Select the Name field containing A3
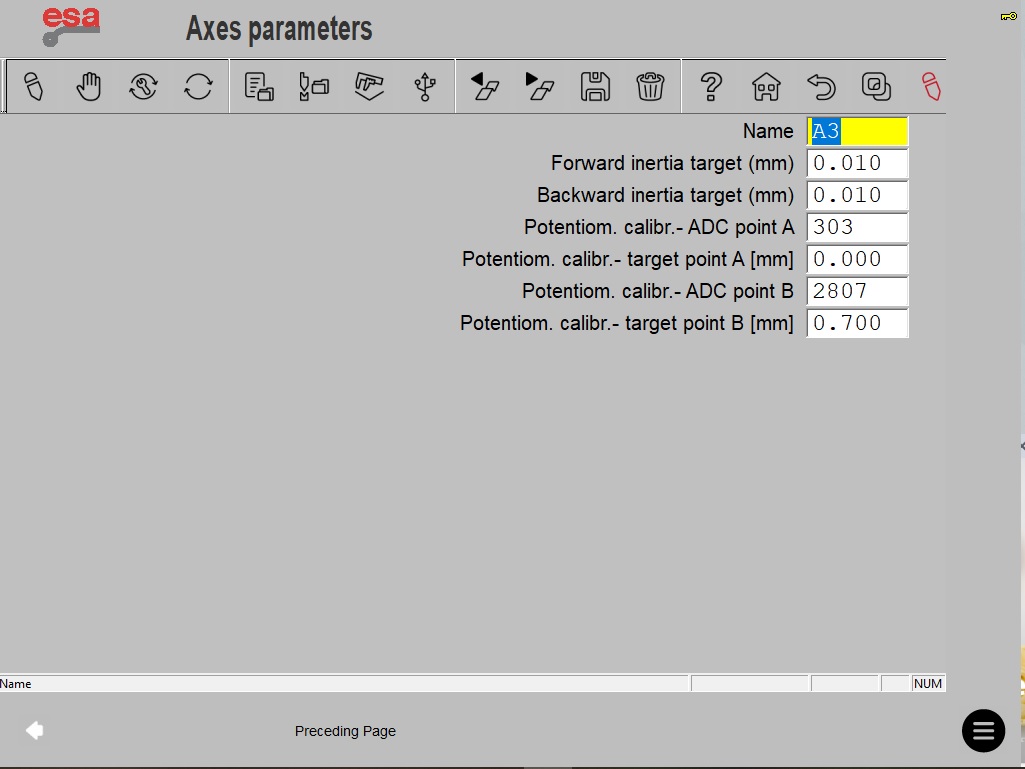This screenshot has height=769, width=1025. [x=857, y=131]
